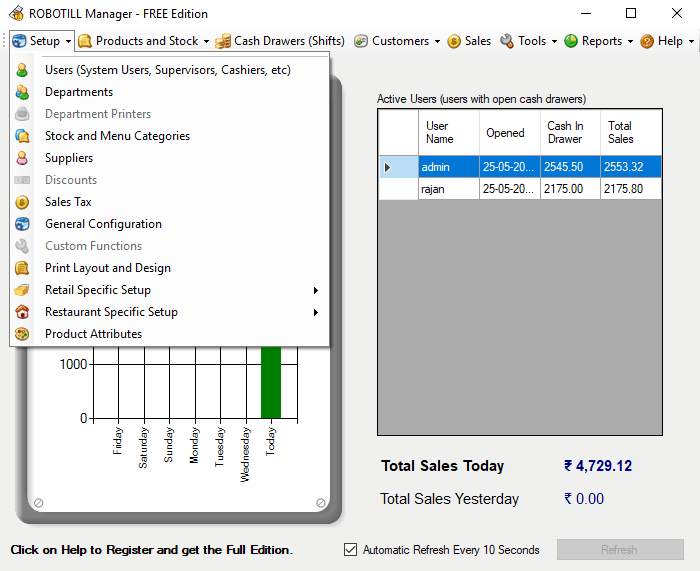Click the Help question mark icon
700x571 pixels.
tap(647, 41)
